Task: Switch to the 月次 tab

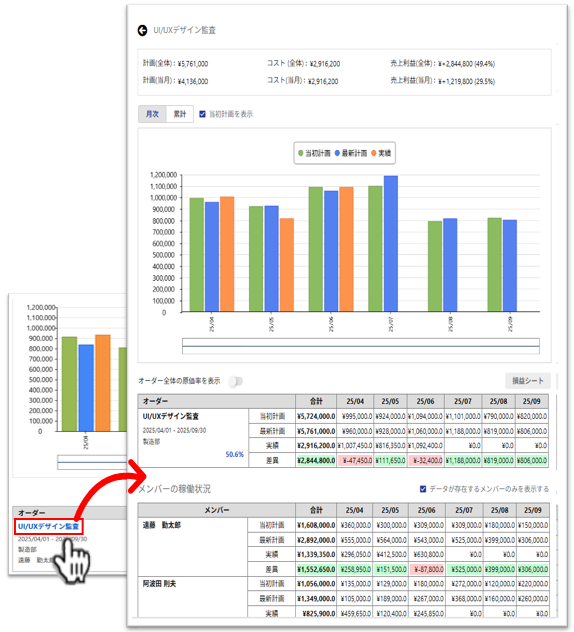Action: click(x=152, y=114)
